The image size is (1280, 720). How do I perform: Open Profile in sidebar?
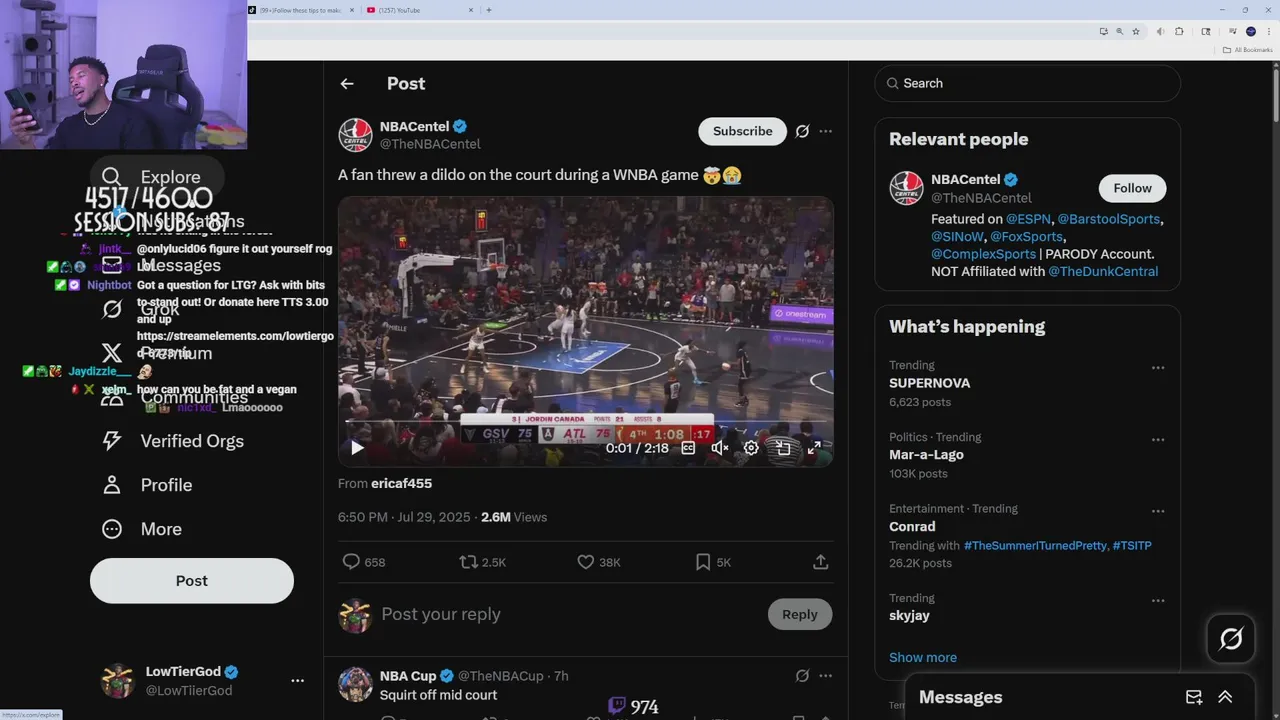[x=147, y=485]
